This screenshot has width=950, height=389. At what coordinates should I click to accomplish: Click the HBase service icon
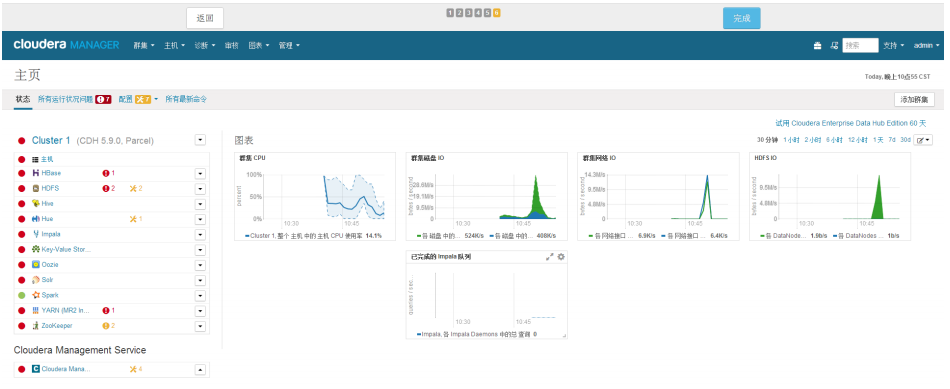(36, 173)
